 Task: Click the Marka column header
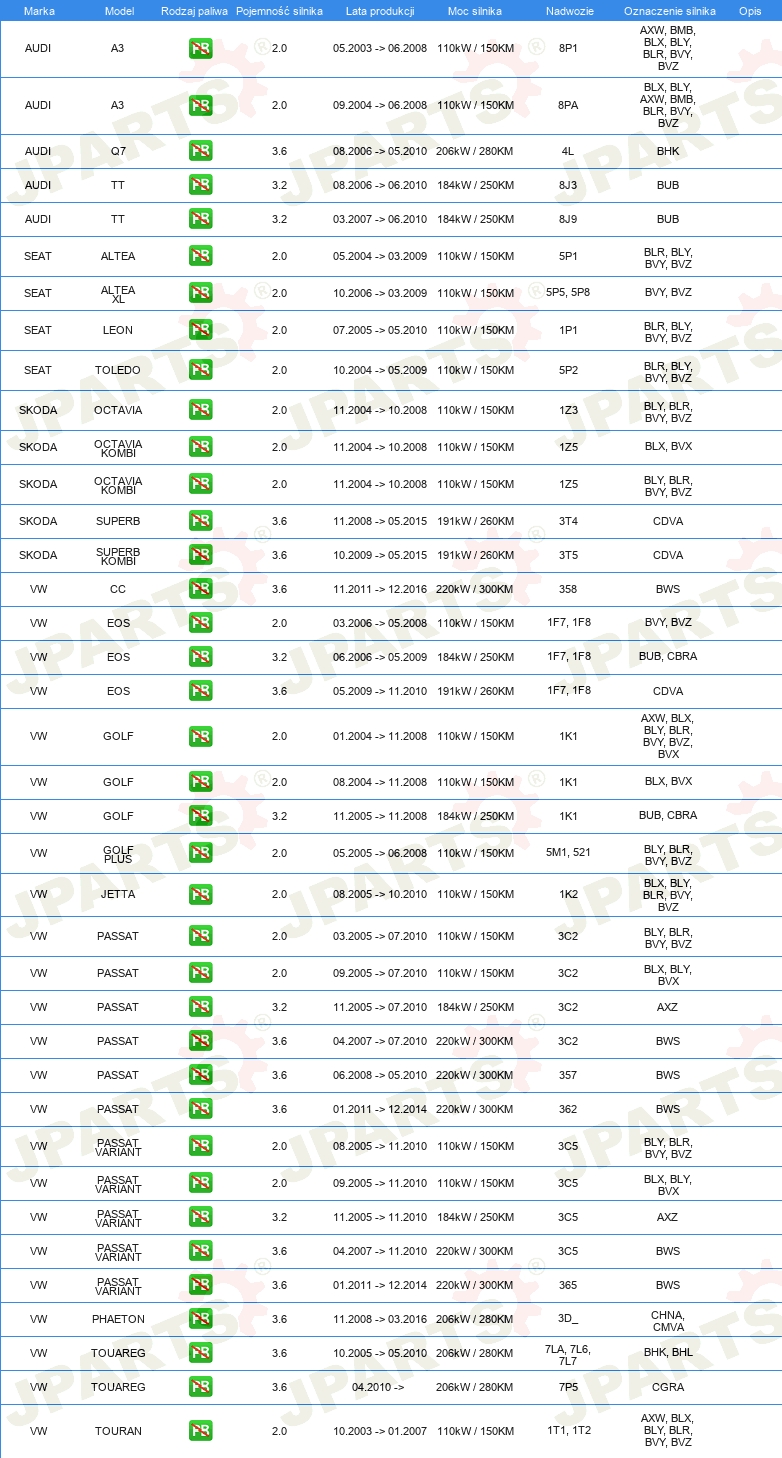click(x=39, y=10)
